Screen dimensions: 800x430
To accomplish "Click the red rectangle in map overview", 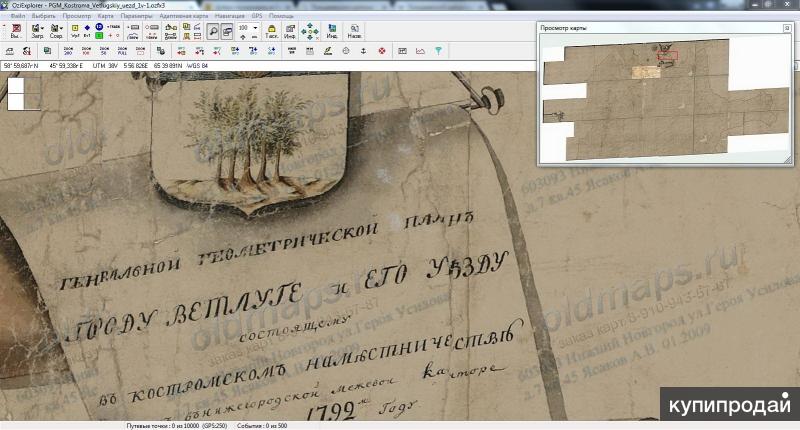I will pyautogui.click(x=667, y=55).
